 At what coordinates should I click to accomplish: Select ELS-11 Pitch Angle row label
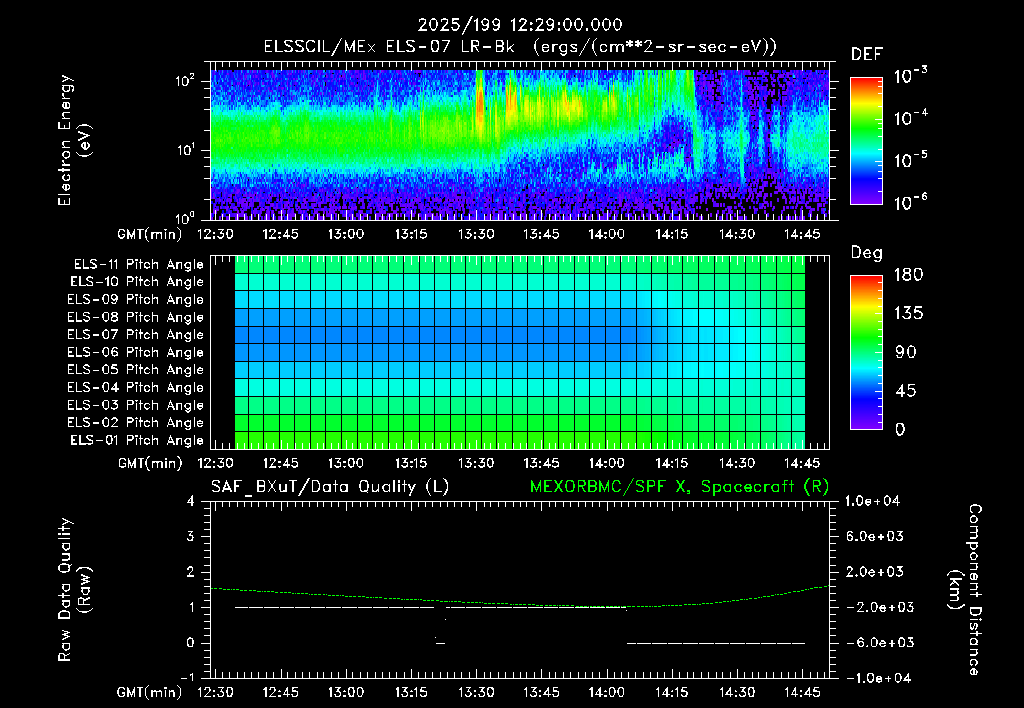[138, 265]
